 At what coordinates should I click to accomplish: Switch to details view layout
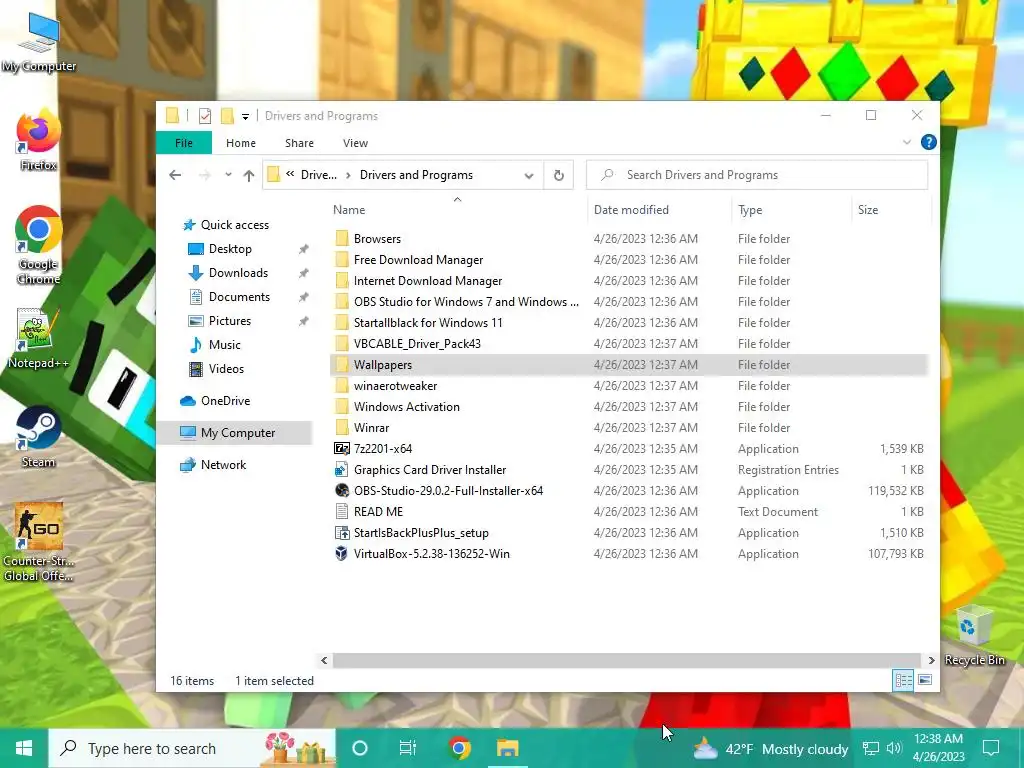[903, 680]
